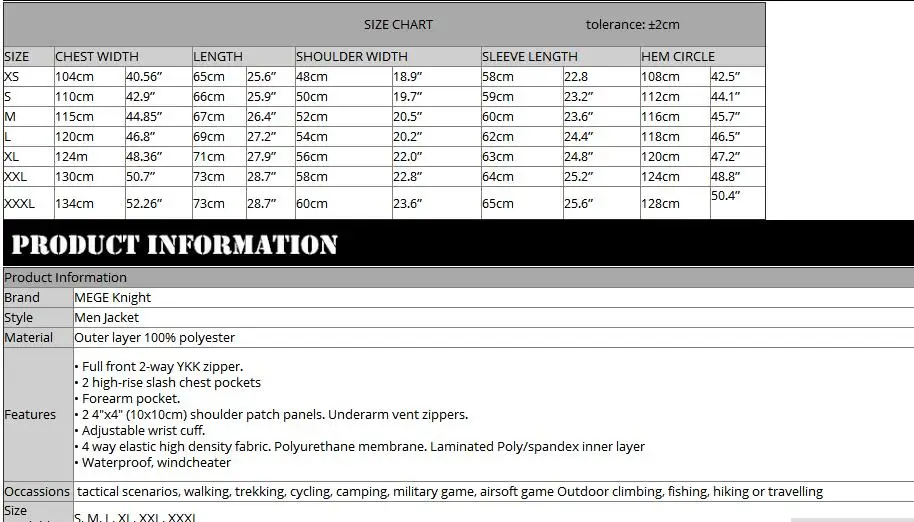Viewport: 914px width, 522px height.
Task: Click the SIZE CHART title text
Action: click(398, 24)
